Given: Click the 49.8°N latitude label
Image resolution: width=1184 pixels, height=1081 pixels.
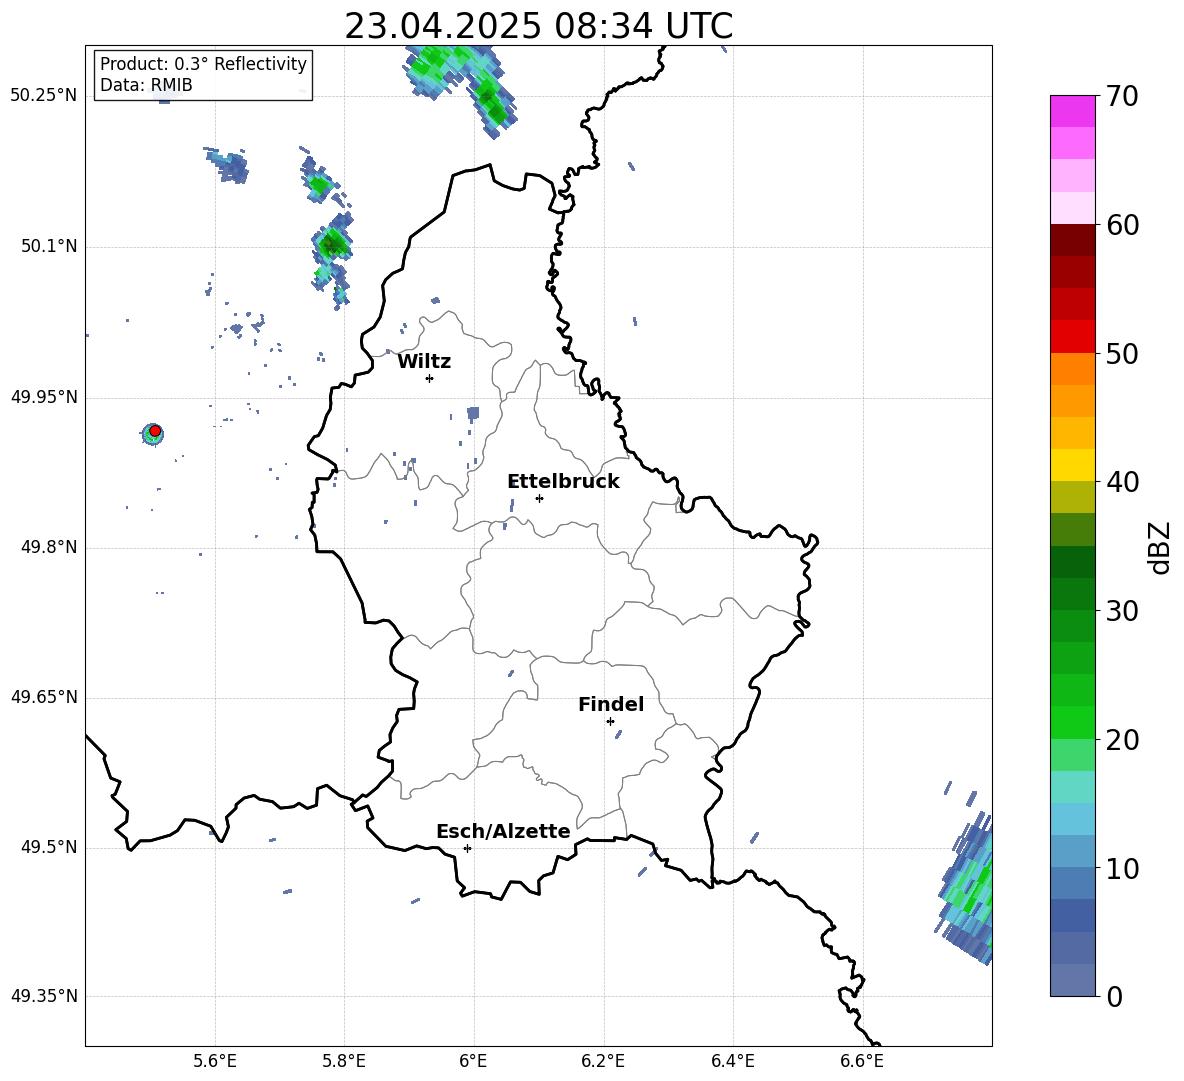Looking at the screenshot, I should [x=48, y=547].
